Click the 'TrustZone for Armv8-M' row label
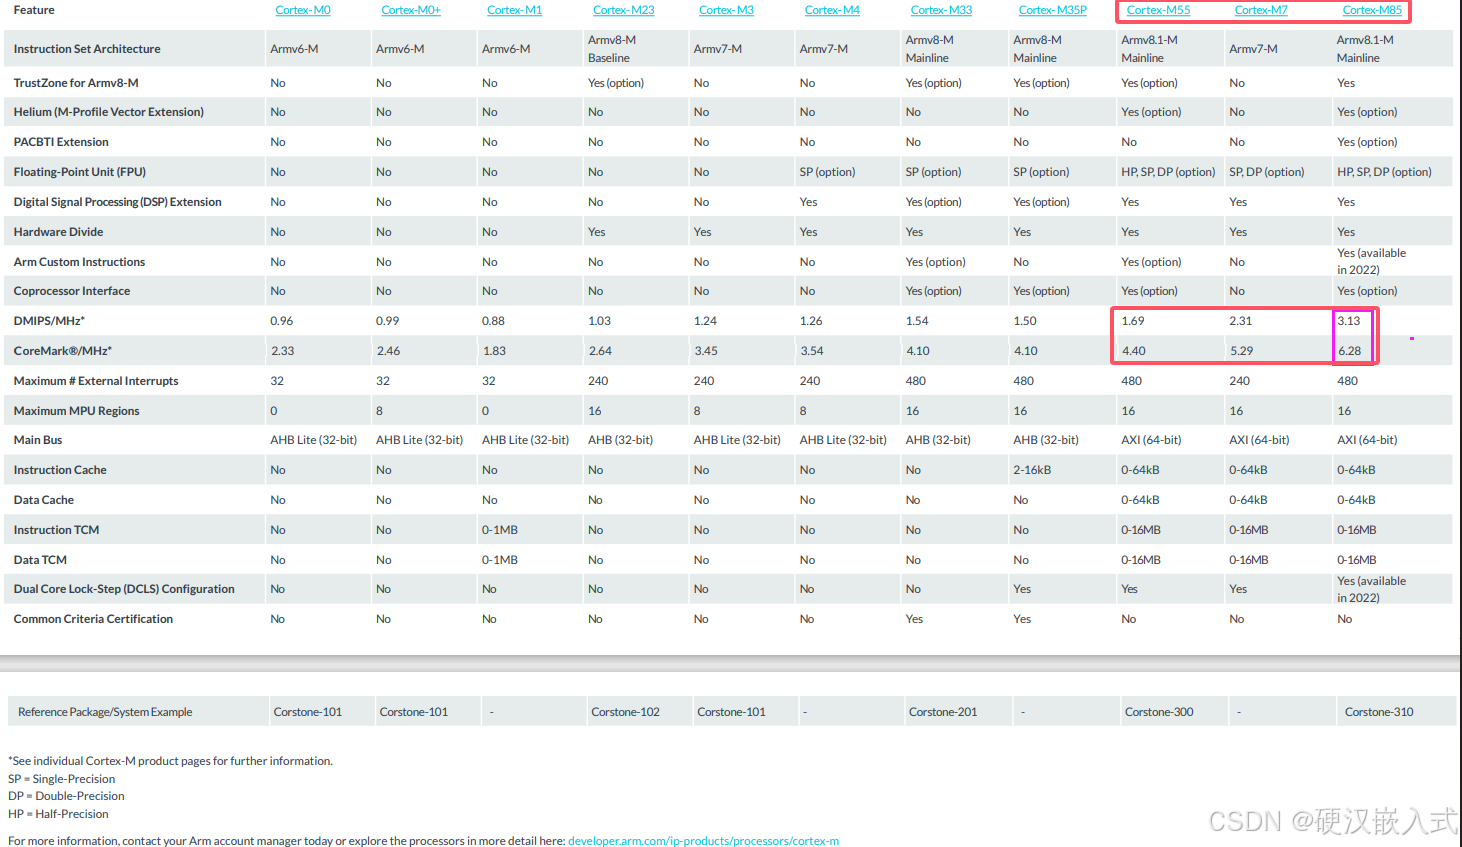This screenshot has height=847, width=1462. pyautogui.click(x=76, y=83)
